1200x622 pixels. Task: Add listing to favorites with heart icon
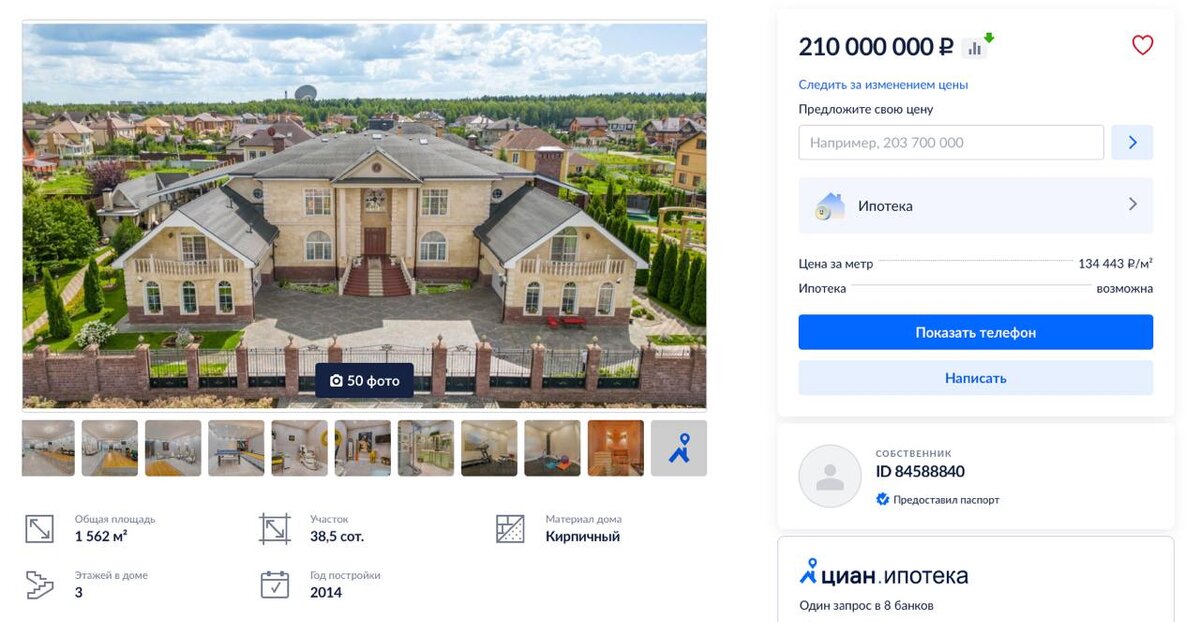pyautogui.click(x=1142, y=45)
